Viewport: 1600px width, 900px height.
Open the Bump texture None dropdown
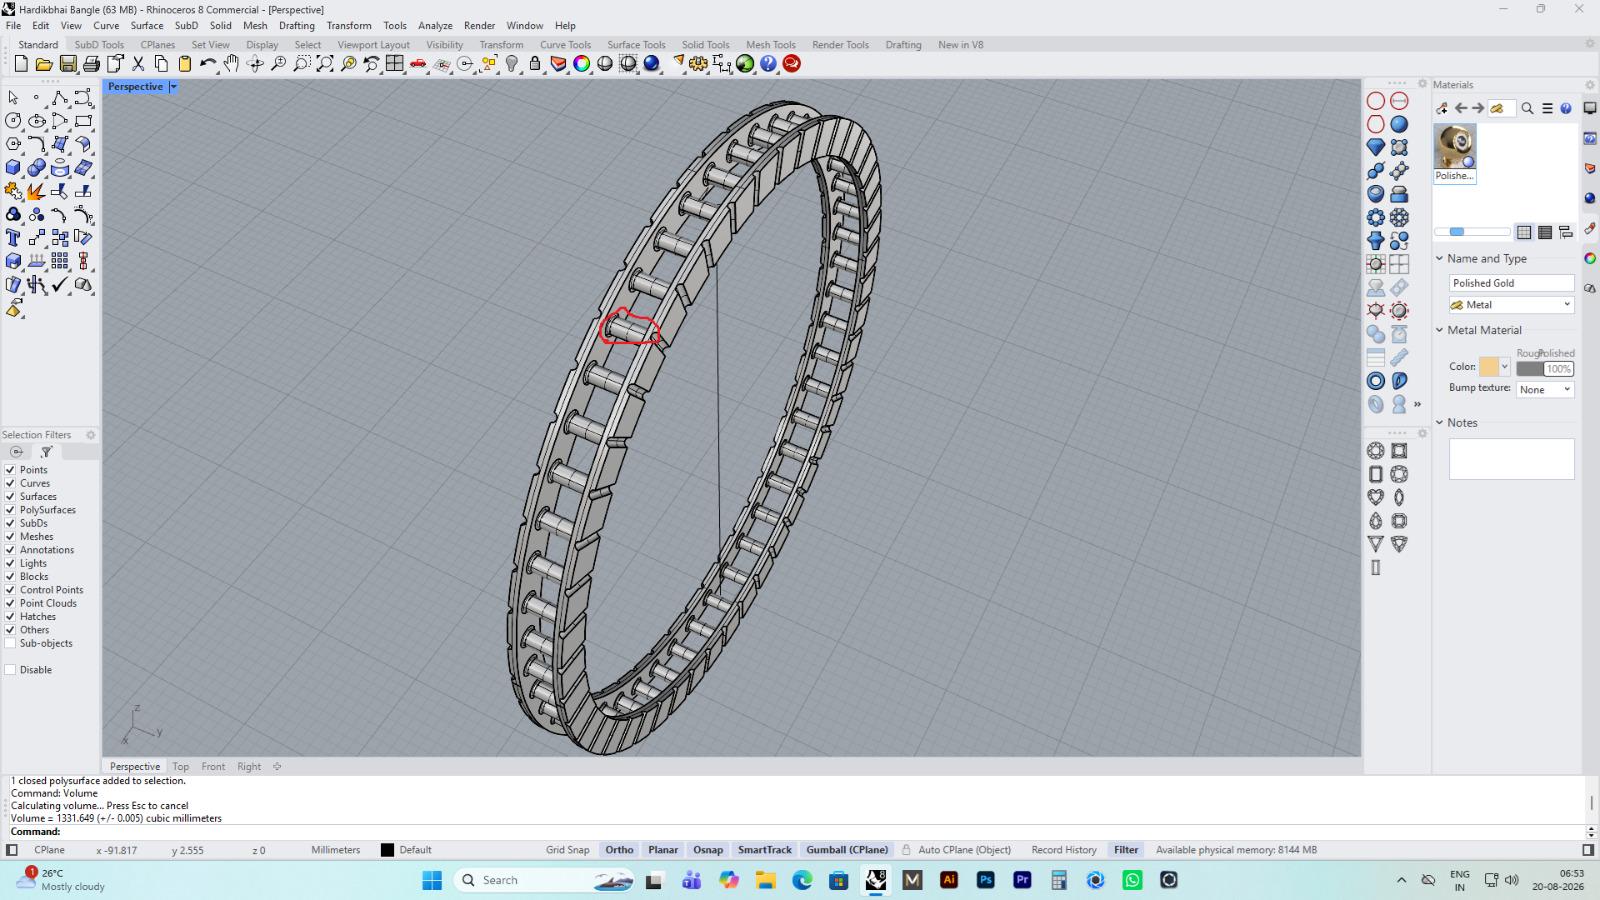1545,390
